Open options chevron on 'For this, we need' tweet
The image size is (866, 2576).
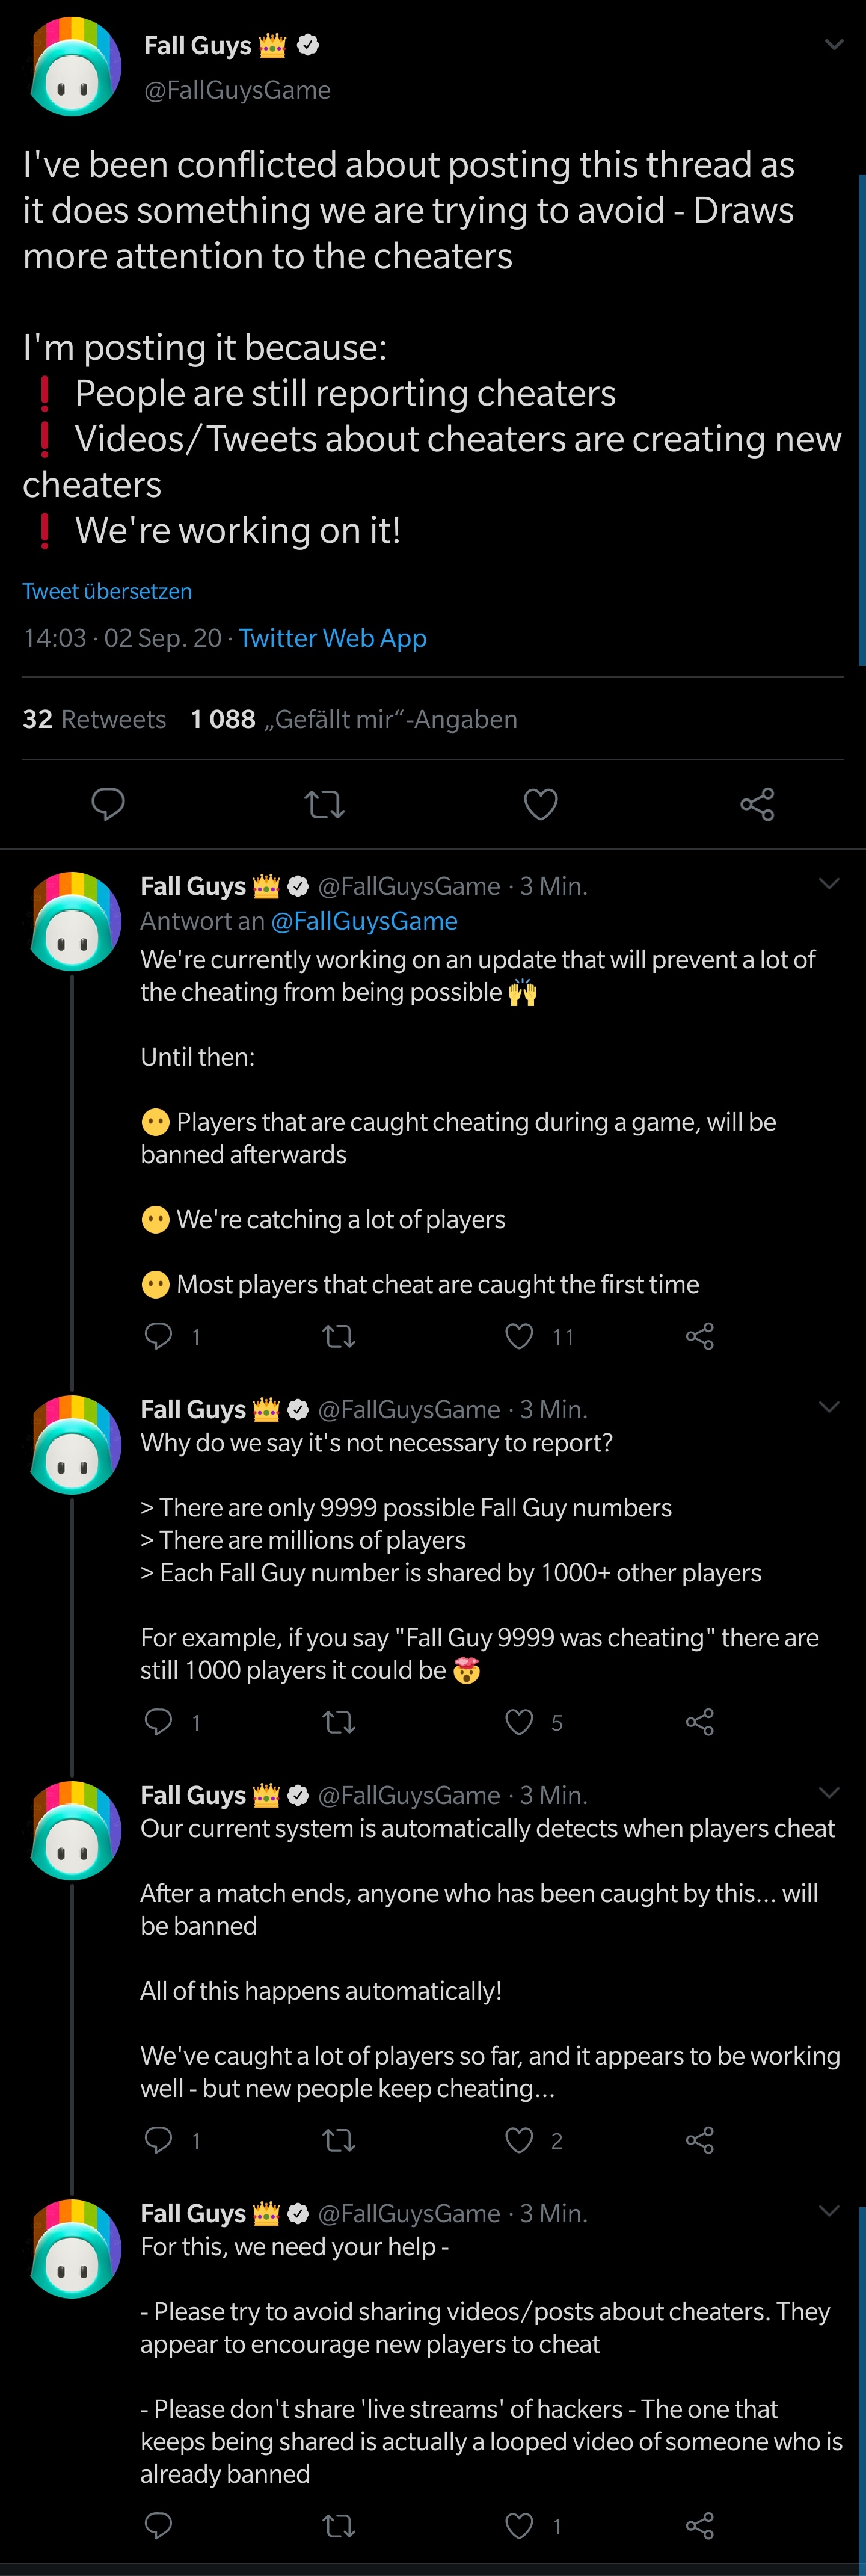[829, 2211]
